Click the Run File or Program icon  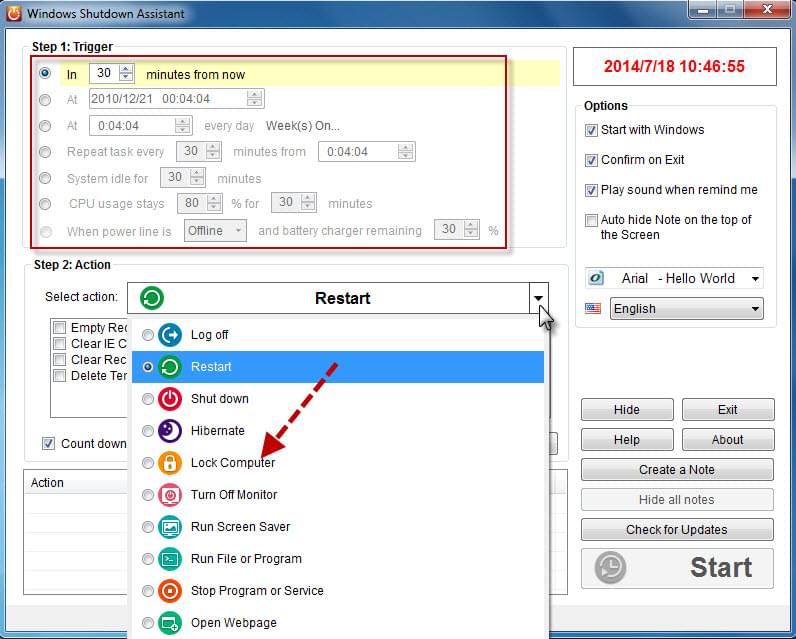(x=171, y=559)
